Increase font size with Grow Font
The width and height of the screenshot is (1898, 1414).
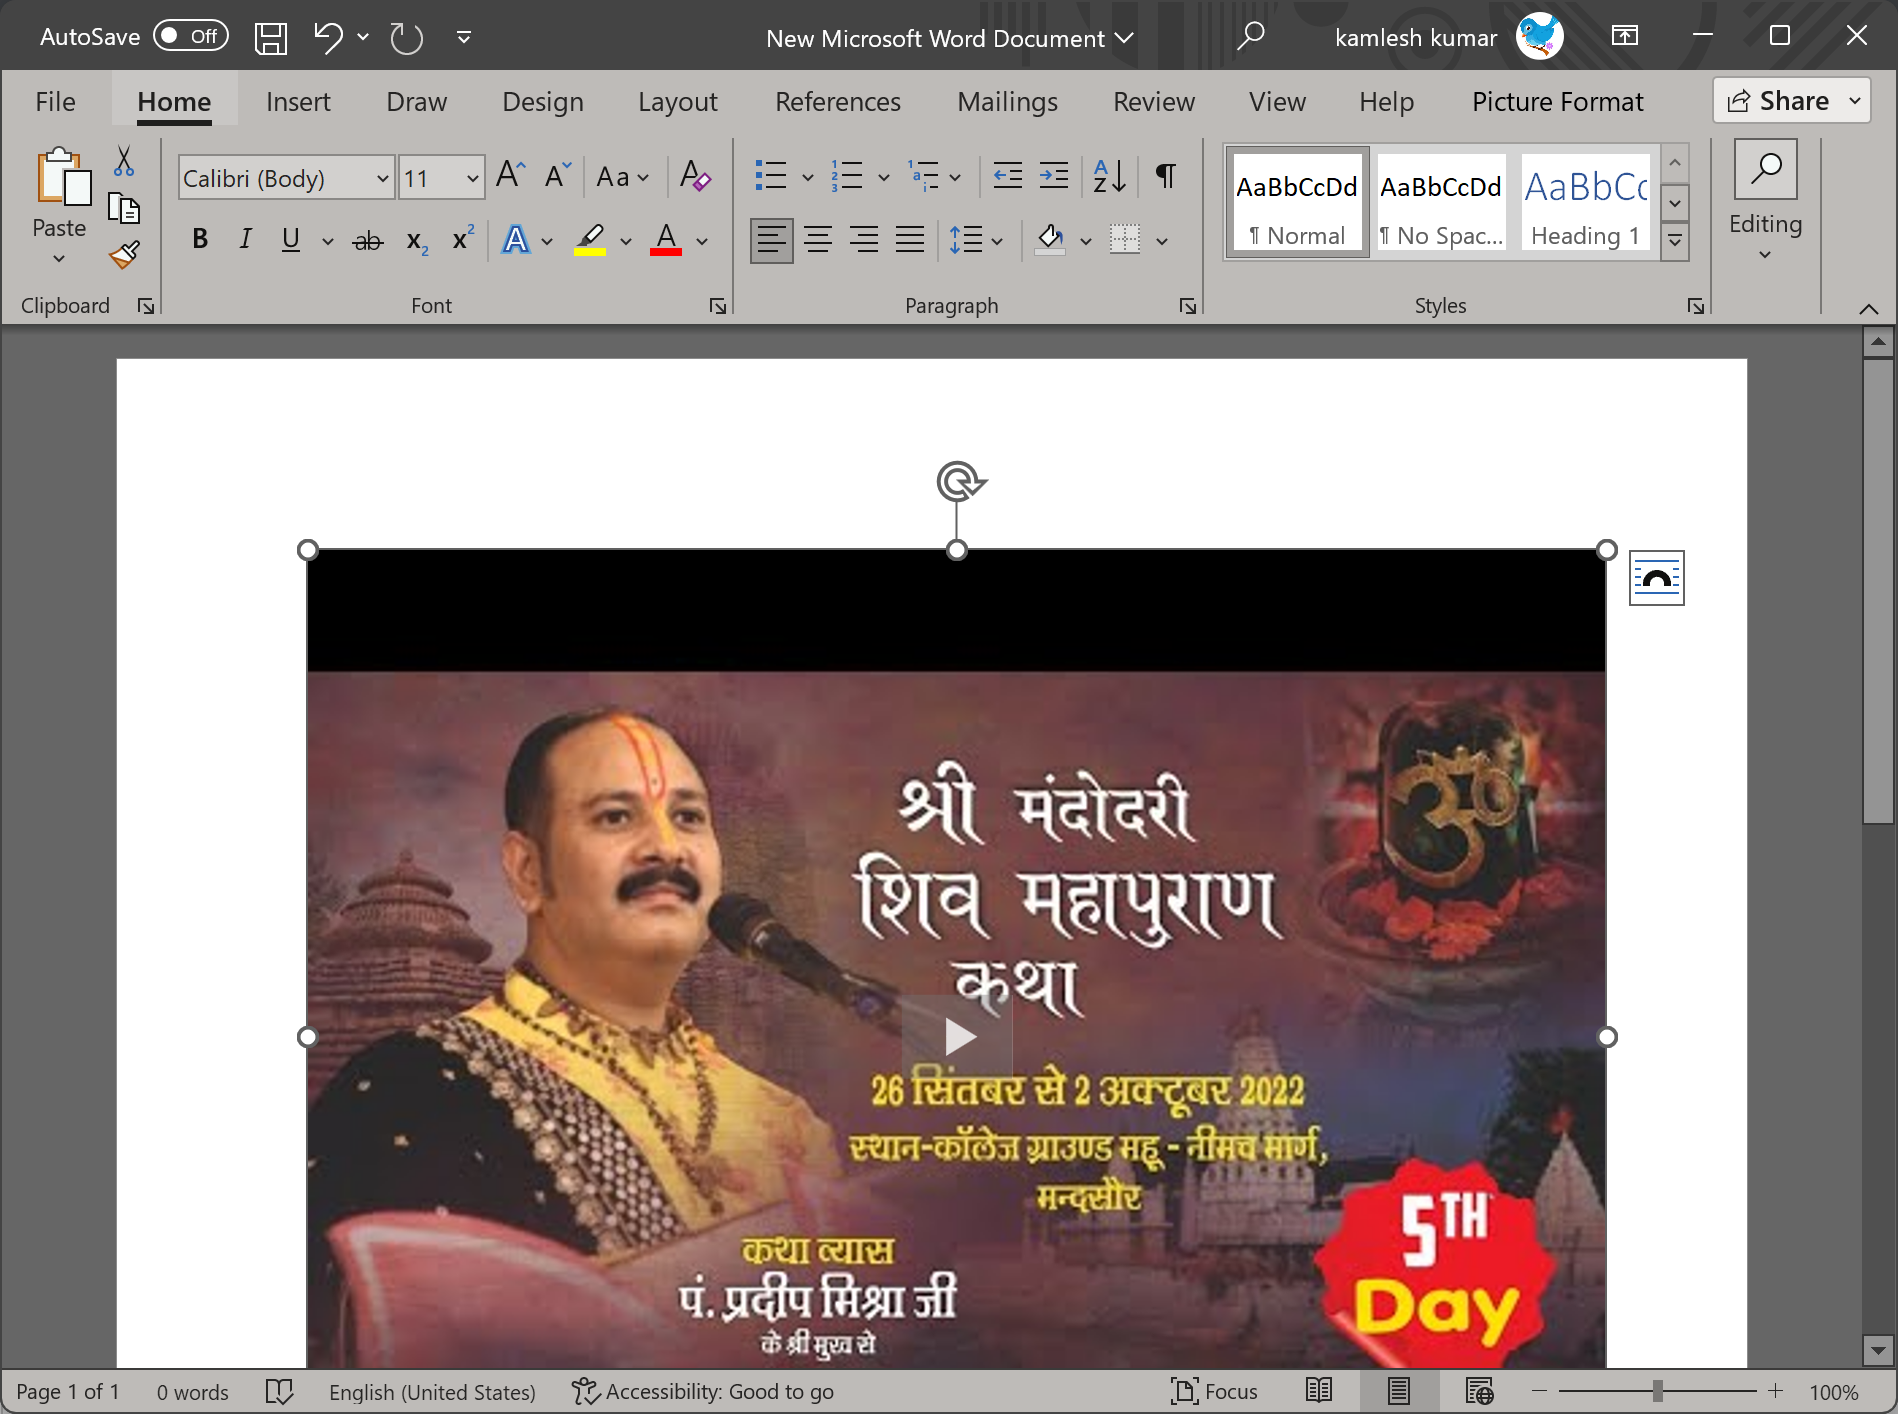(x=510, y=175)
